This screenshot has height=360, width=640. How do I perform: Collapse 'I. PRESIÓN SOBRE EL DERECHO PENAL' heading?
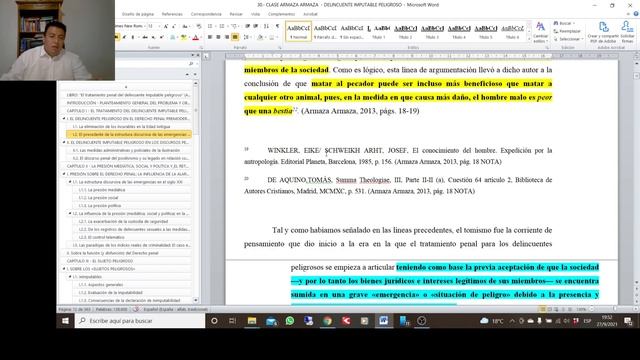click(64, 174)
